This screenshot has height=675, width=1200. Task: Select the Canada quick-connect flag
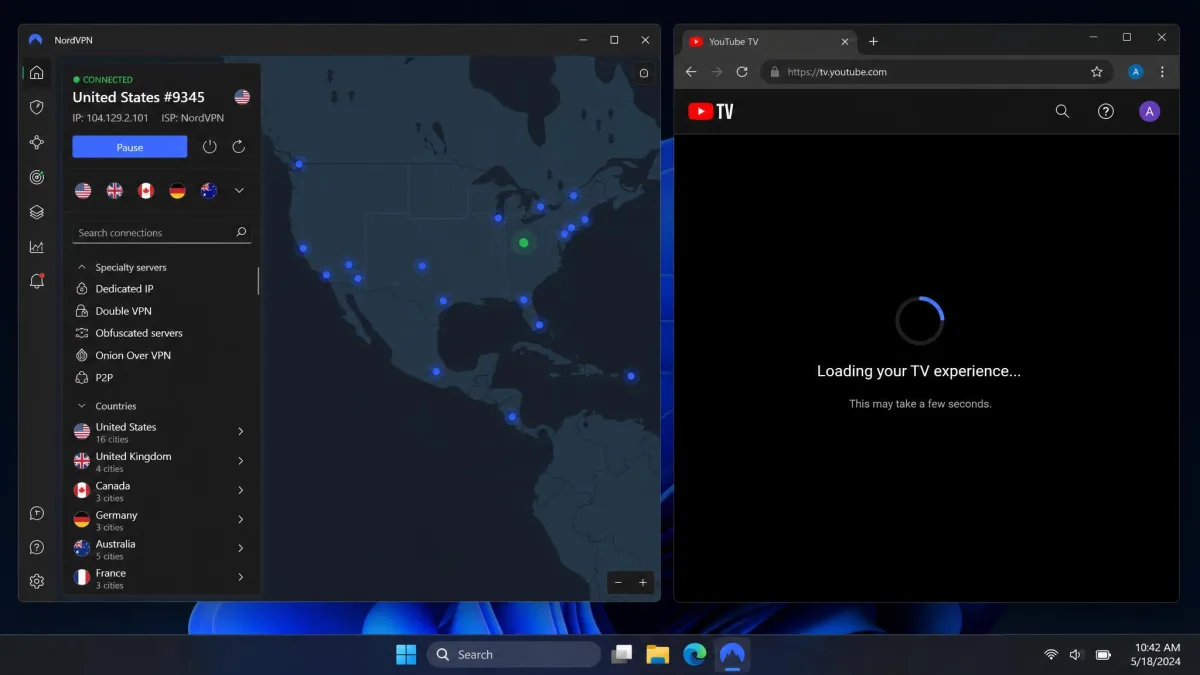click(x=146, y=190)
